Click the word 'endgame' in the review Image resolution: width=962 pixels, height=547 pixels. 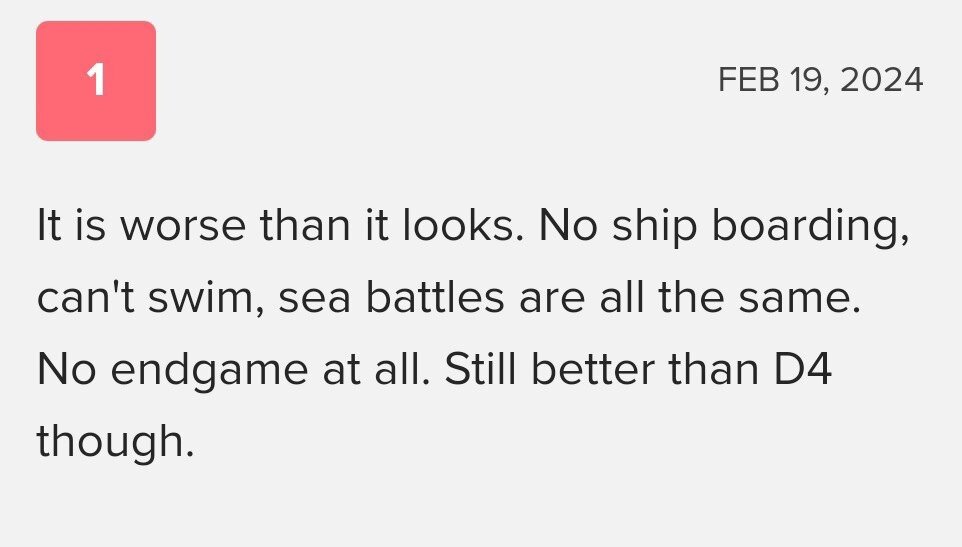pyautogui.click(x=209, y=371)
